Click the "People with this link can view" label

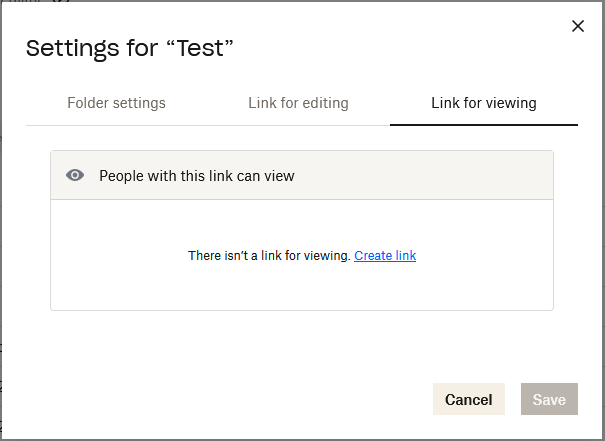[196, 176]
